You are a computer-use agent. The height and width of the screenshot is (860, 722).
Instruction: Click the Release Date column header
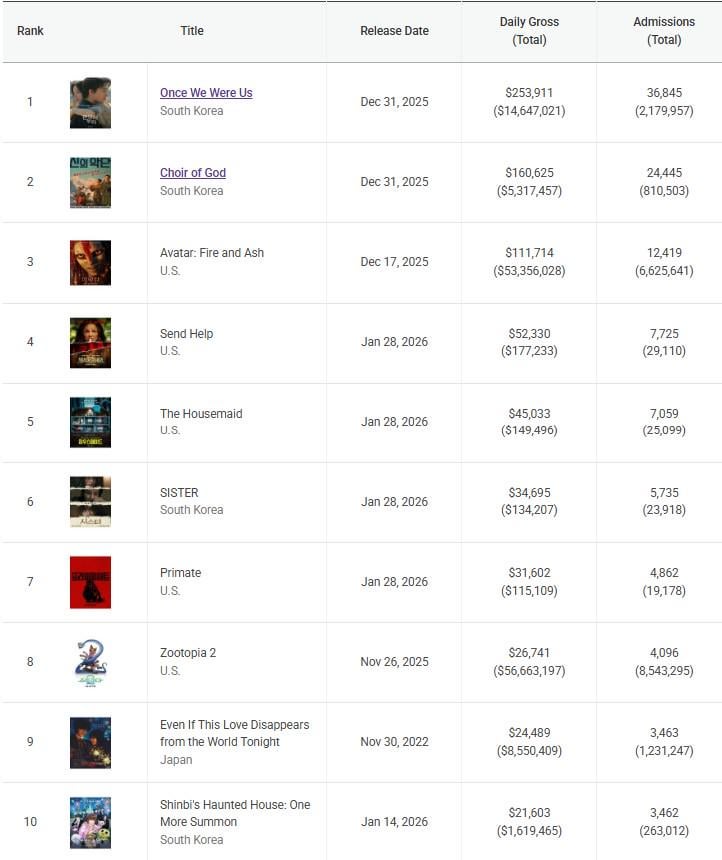(x=394, y=31)
